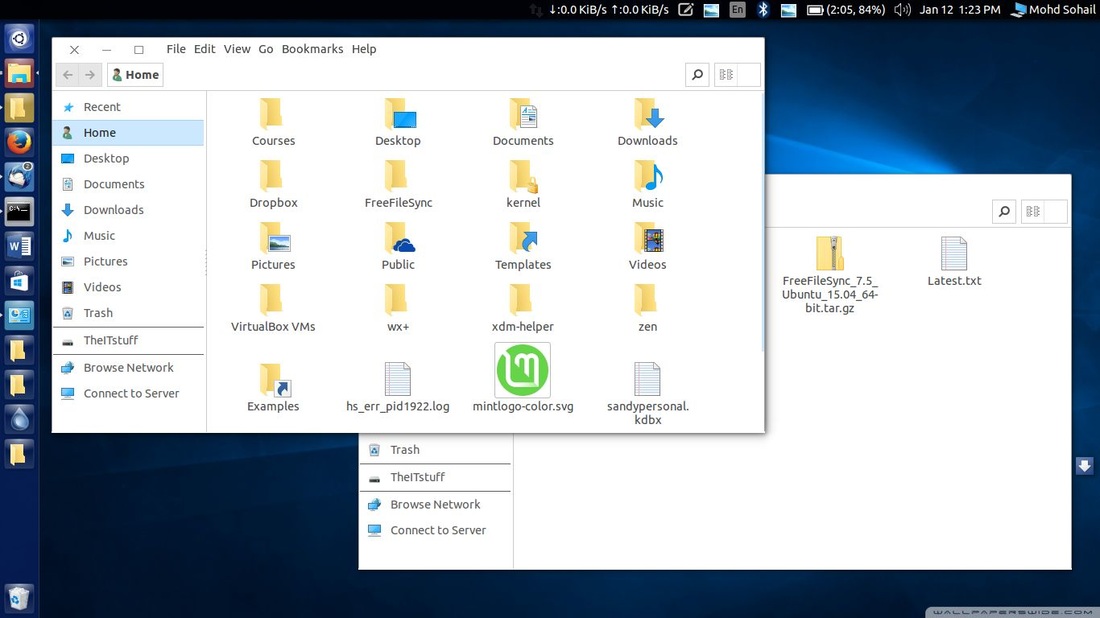Open Firefox from the launcher dock
Viewport: 1100px width, 618px height.
pyautogui.click(x=20, y=142)
